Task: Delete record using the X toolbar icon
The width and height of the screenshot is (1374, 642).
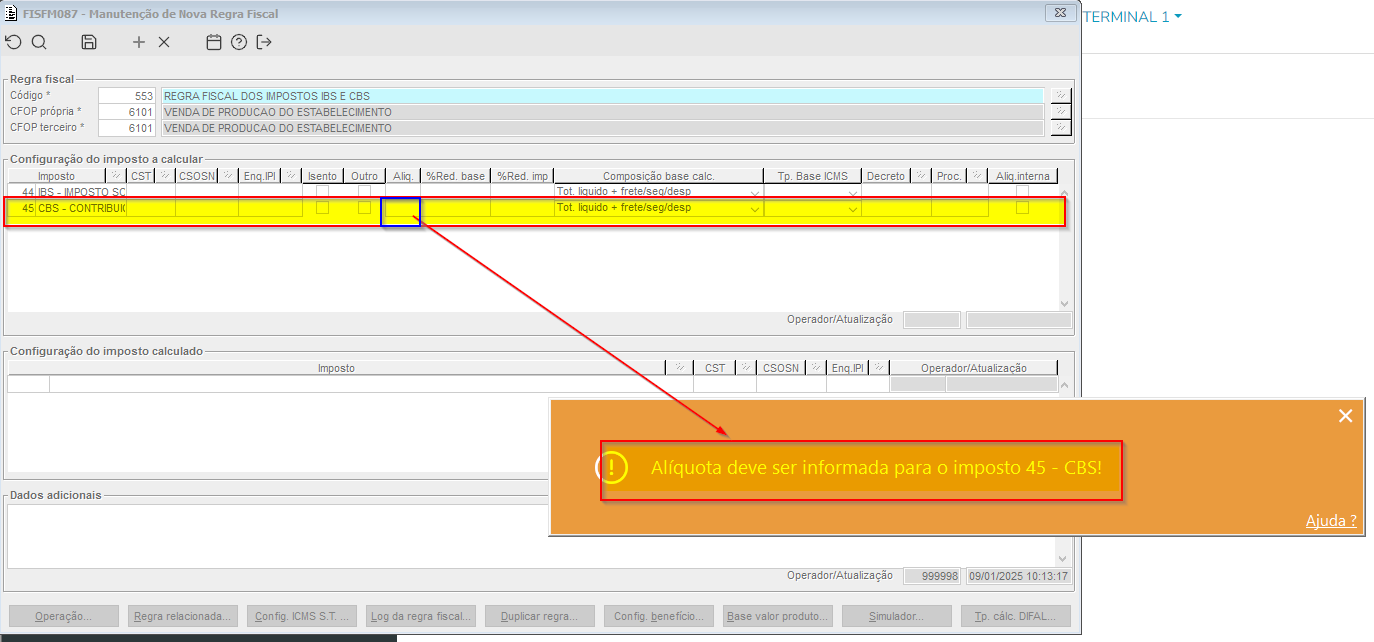Action: point(164,42)
